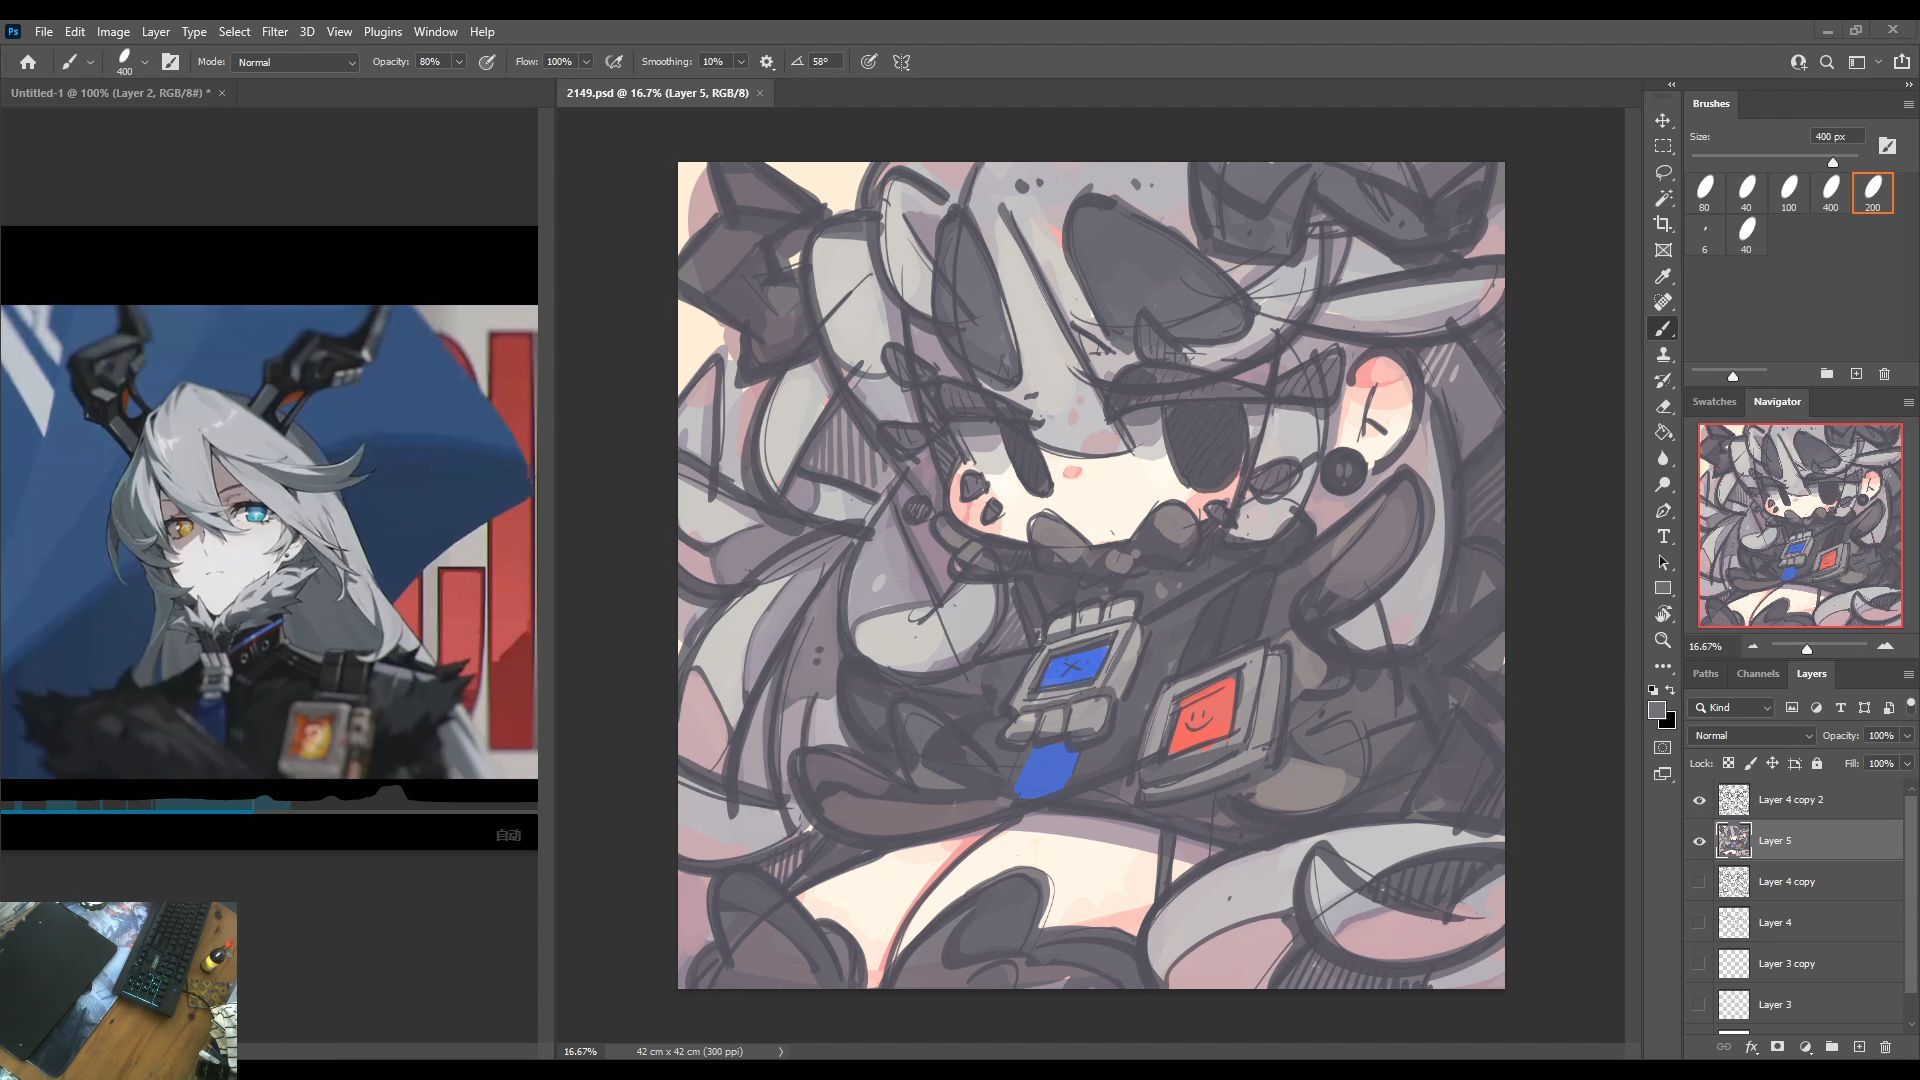Select the Magic Wand tool

coord(1663,198)
